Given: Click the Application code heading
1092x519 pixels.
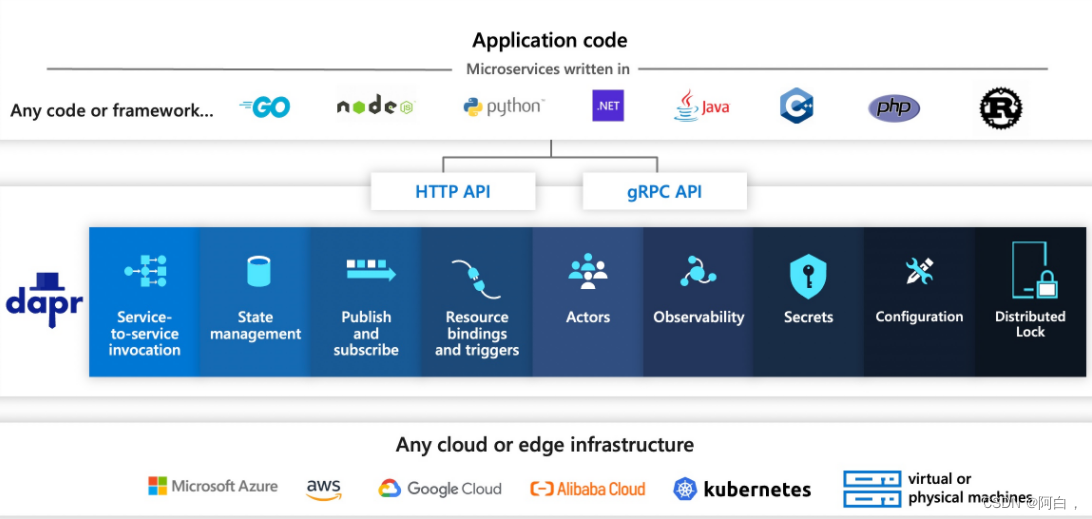Looking at the screenshot, I should (x=549, y=40).
